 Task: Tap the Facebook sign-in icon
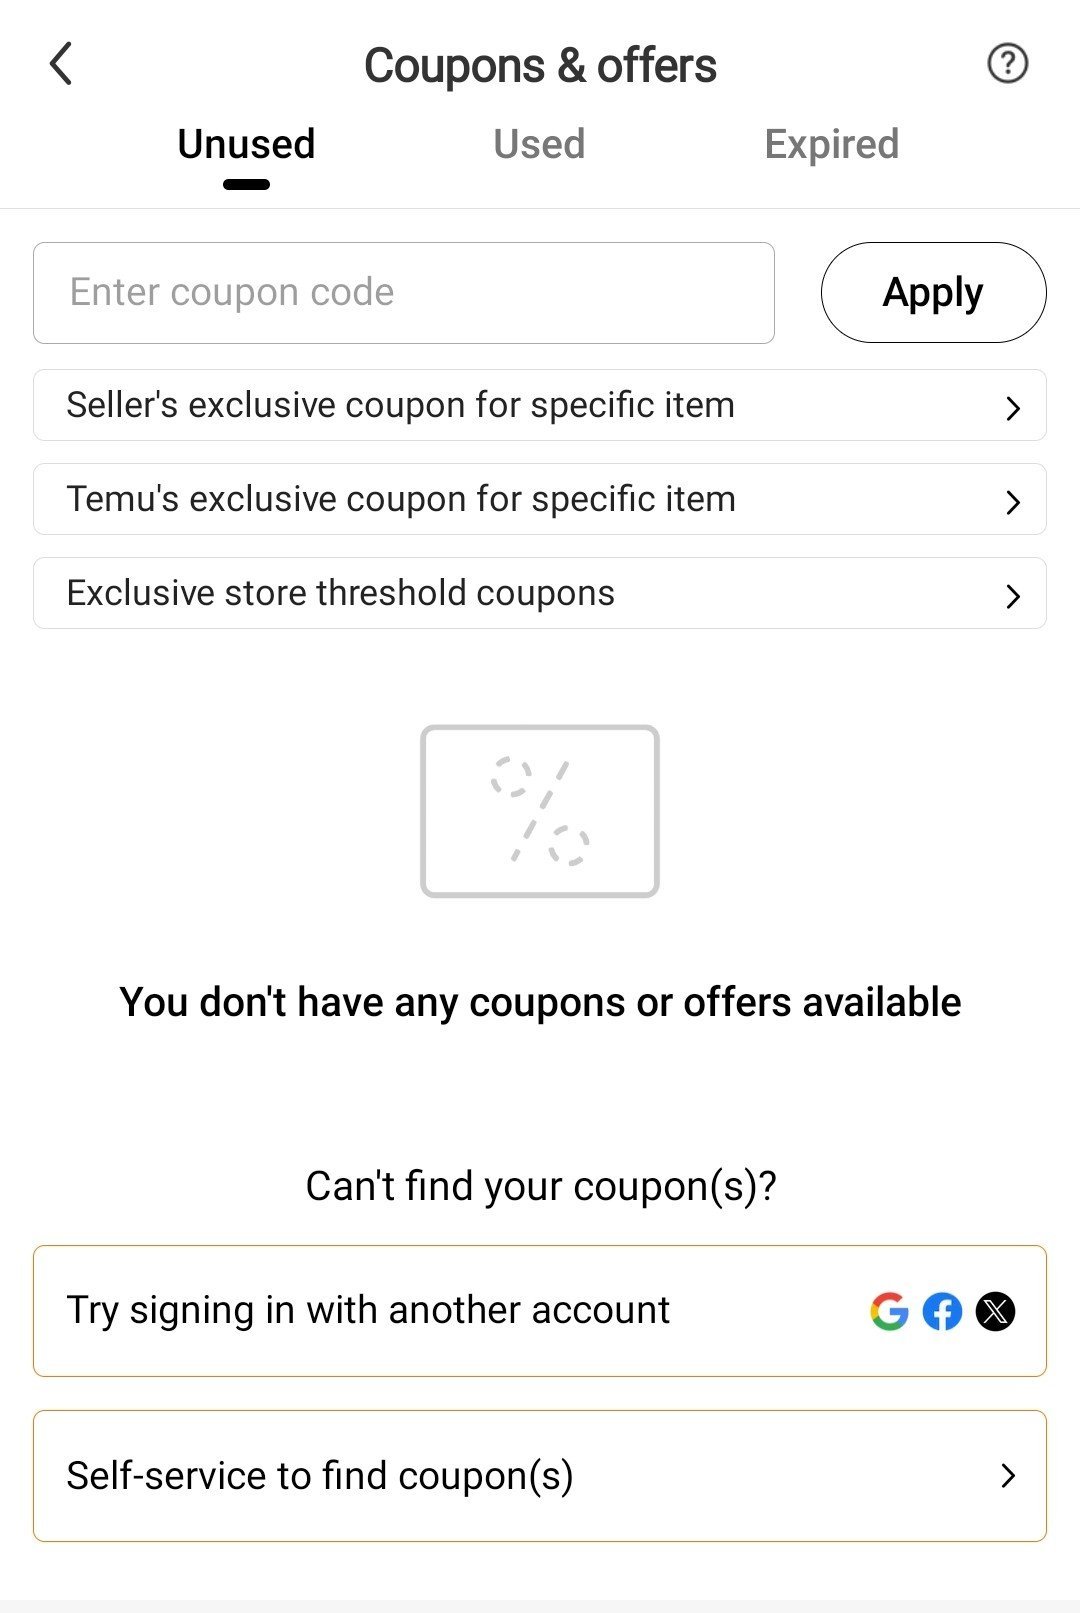942,1311
